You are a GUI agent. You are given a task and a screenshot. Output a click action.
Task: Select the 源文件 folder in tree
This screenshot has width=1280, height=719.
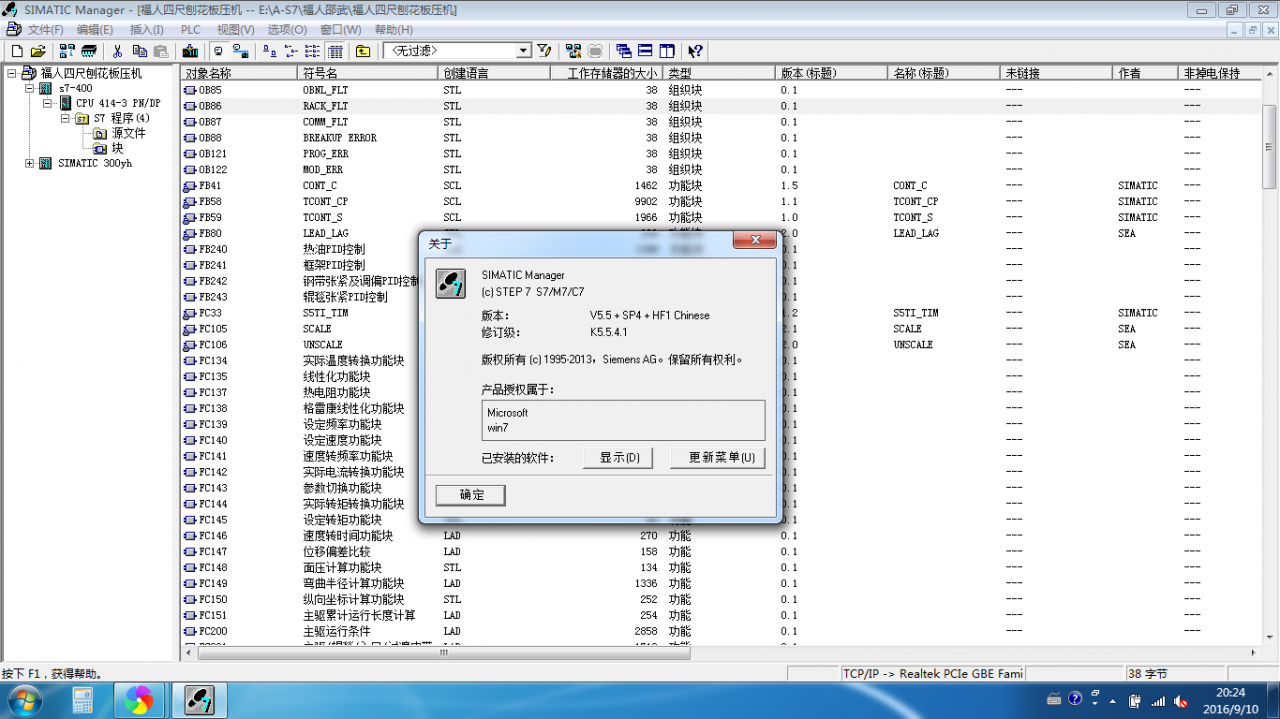click(128, 133)
